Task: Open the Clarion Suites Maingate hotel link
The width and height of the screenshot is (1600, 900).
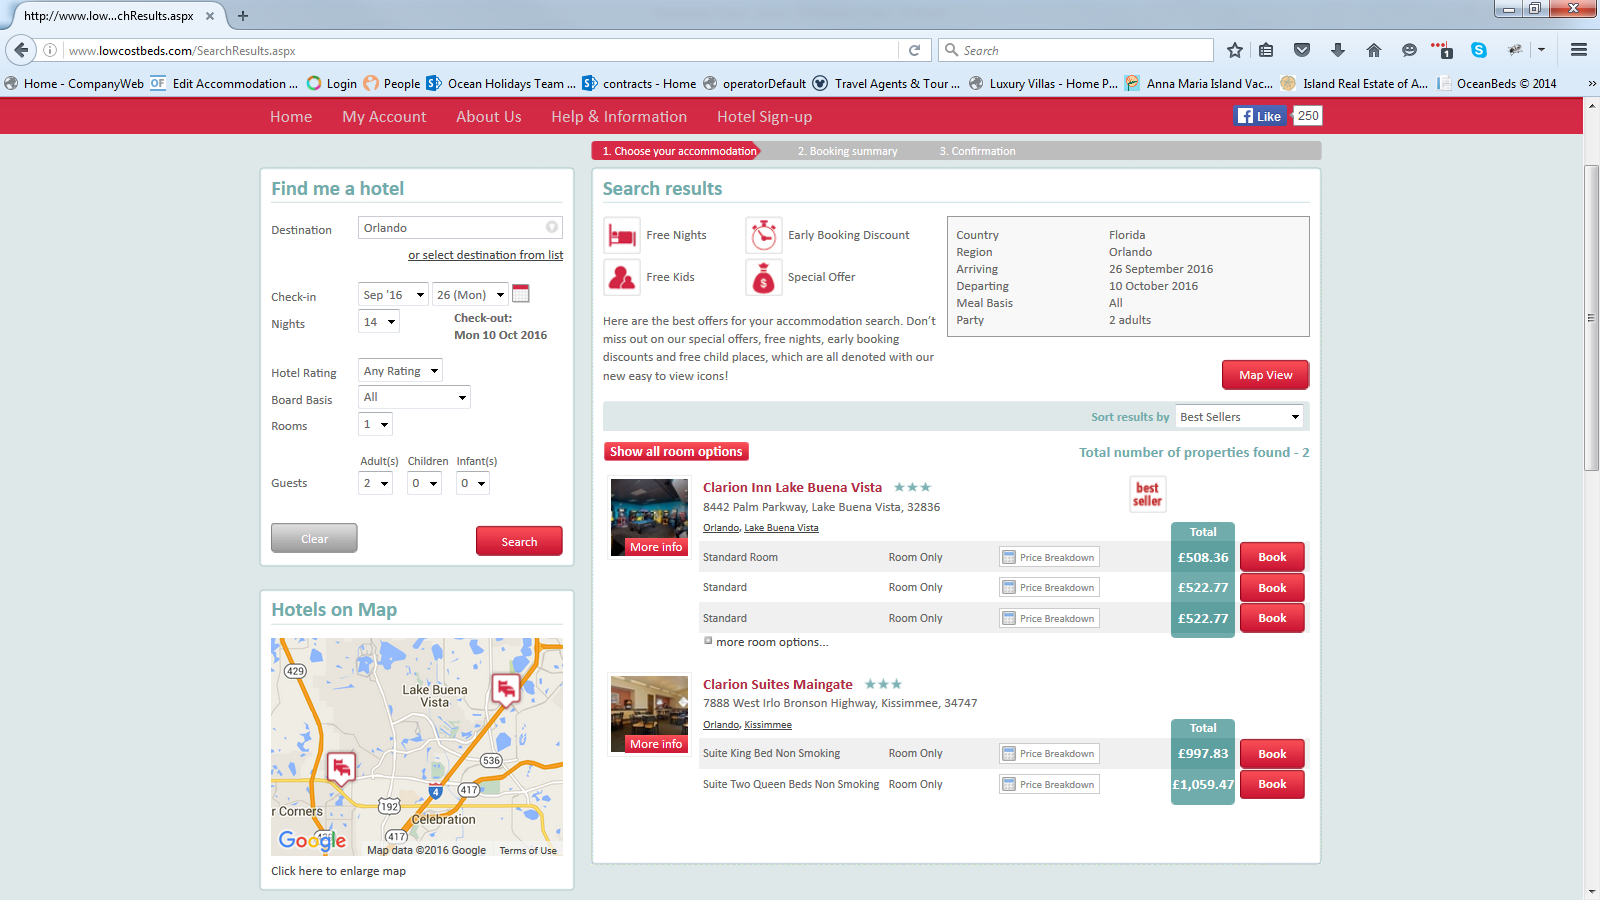Action: click(x=777, y=684)
